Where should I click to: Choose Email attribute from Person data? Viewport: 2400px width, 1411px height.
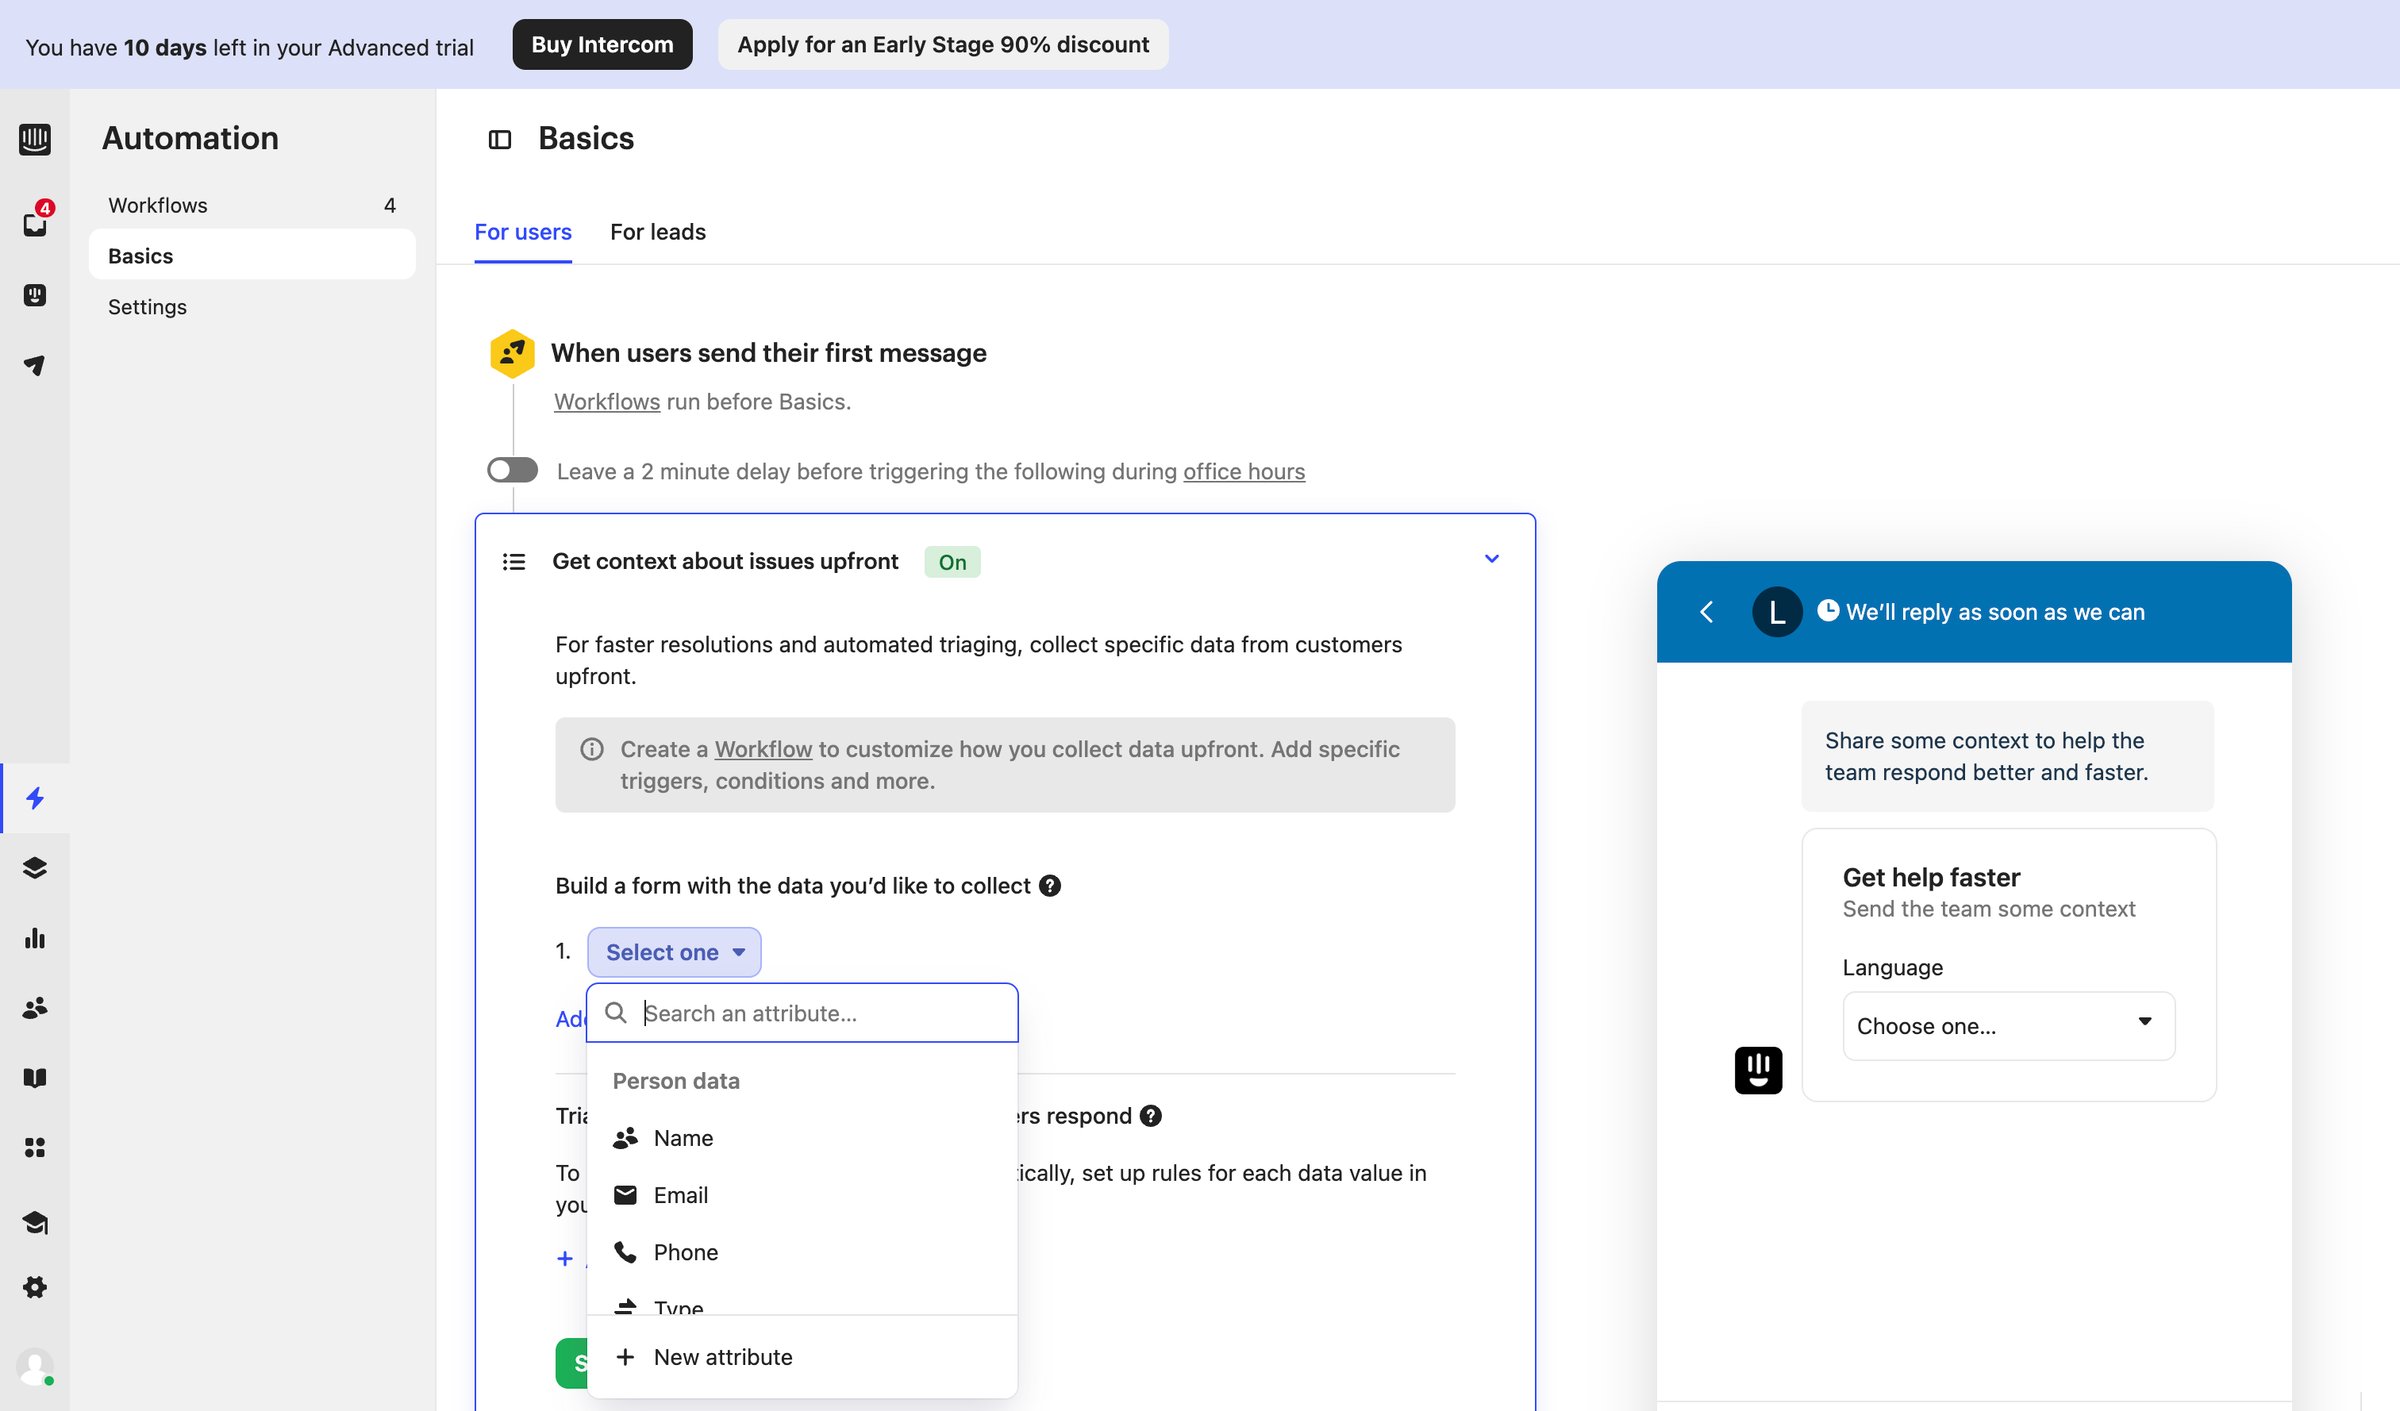point(802,1195)
